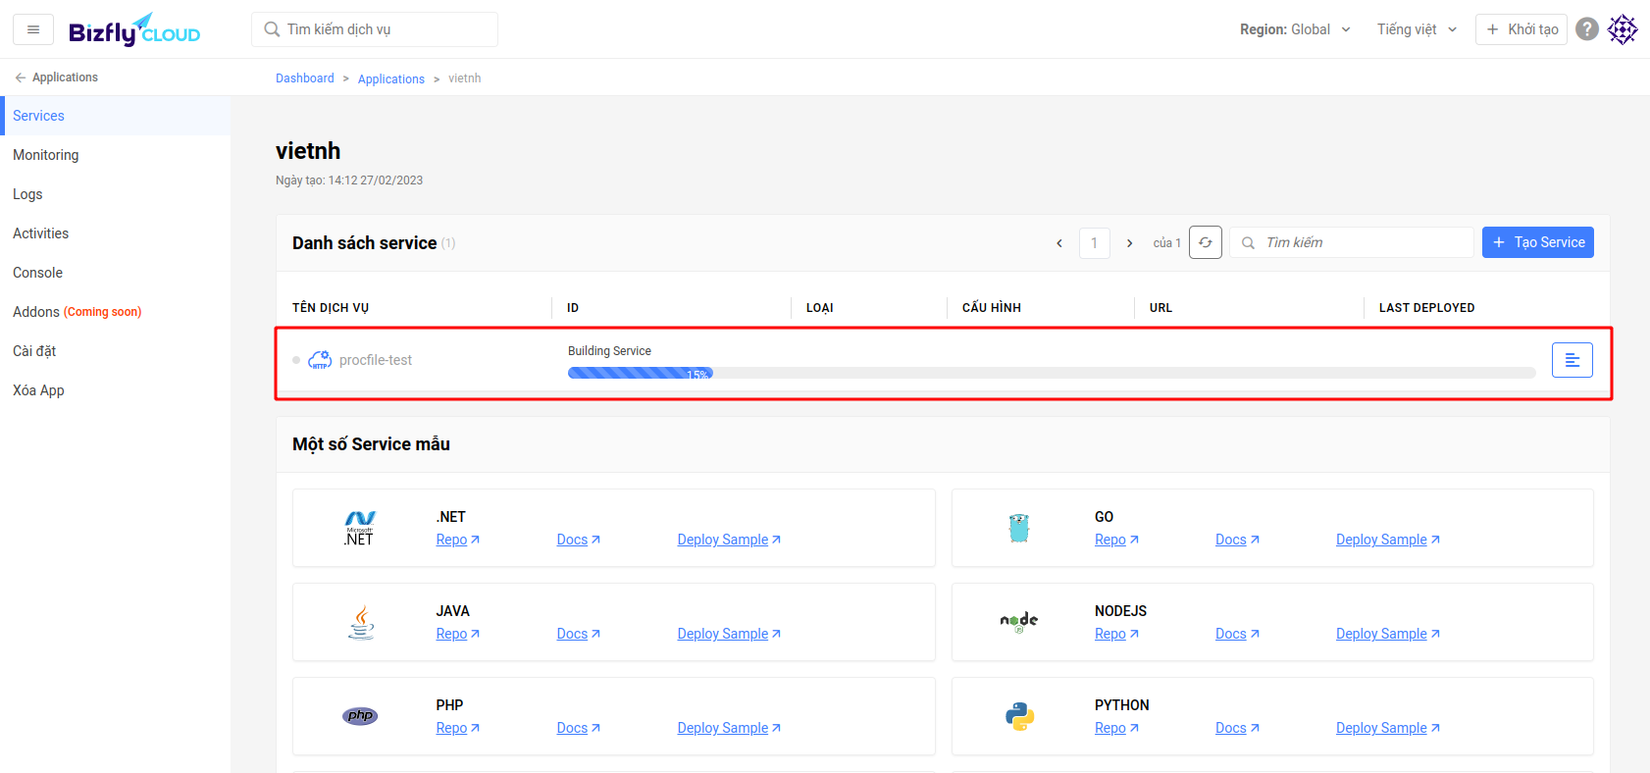Click the Java logo icon
The image size is (1650, 773).
[x=361, y=622]
